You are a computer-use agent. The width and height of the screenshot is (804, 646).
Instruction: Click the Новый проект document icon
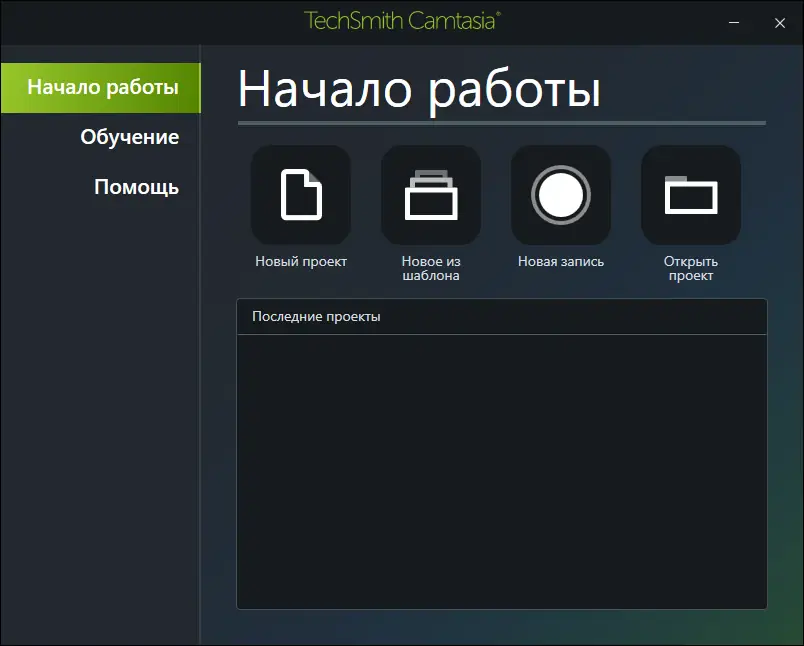(301, 195)
